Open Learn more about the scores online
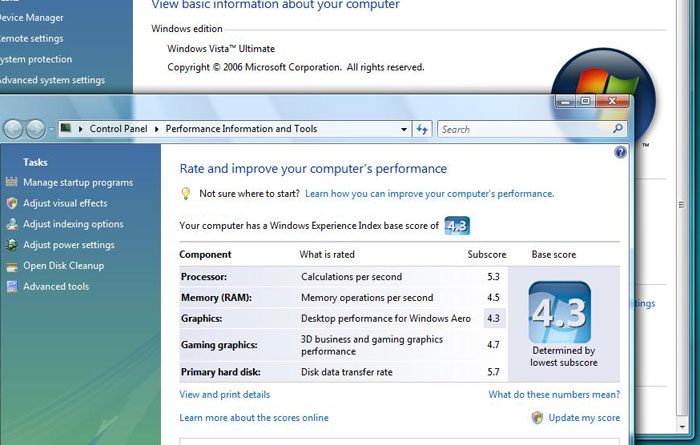Viewport: 700px width, 445px height. click(254, 418)
